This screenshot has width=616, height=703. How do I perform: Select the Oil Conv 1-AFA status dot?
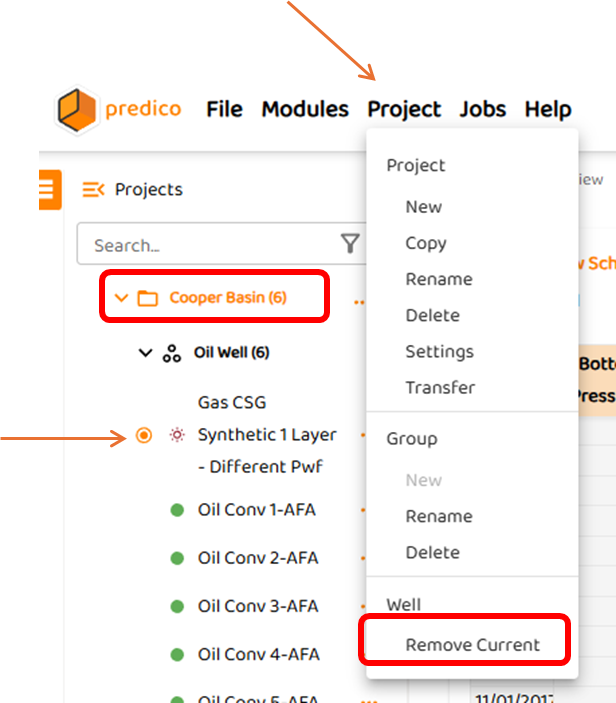click(x=177, y=510)
